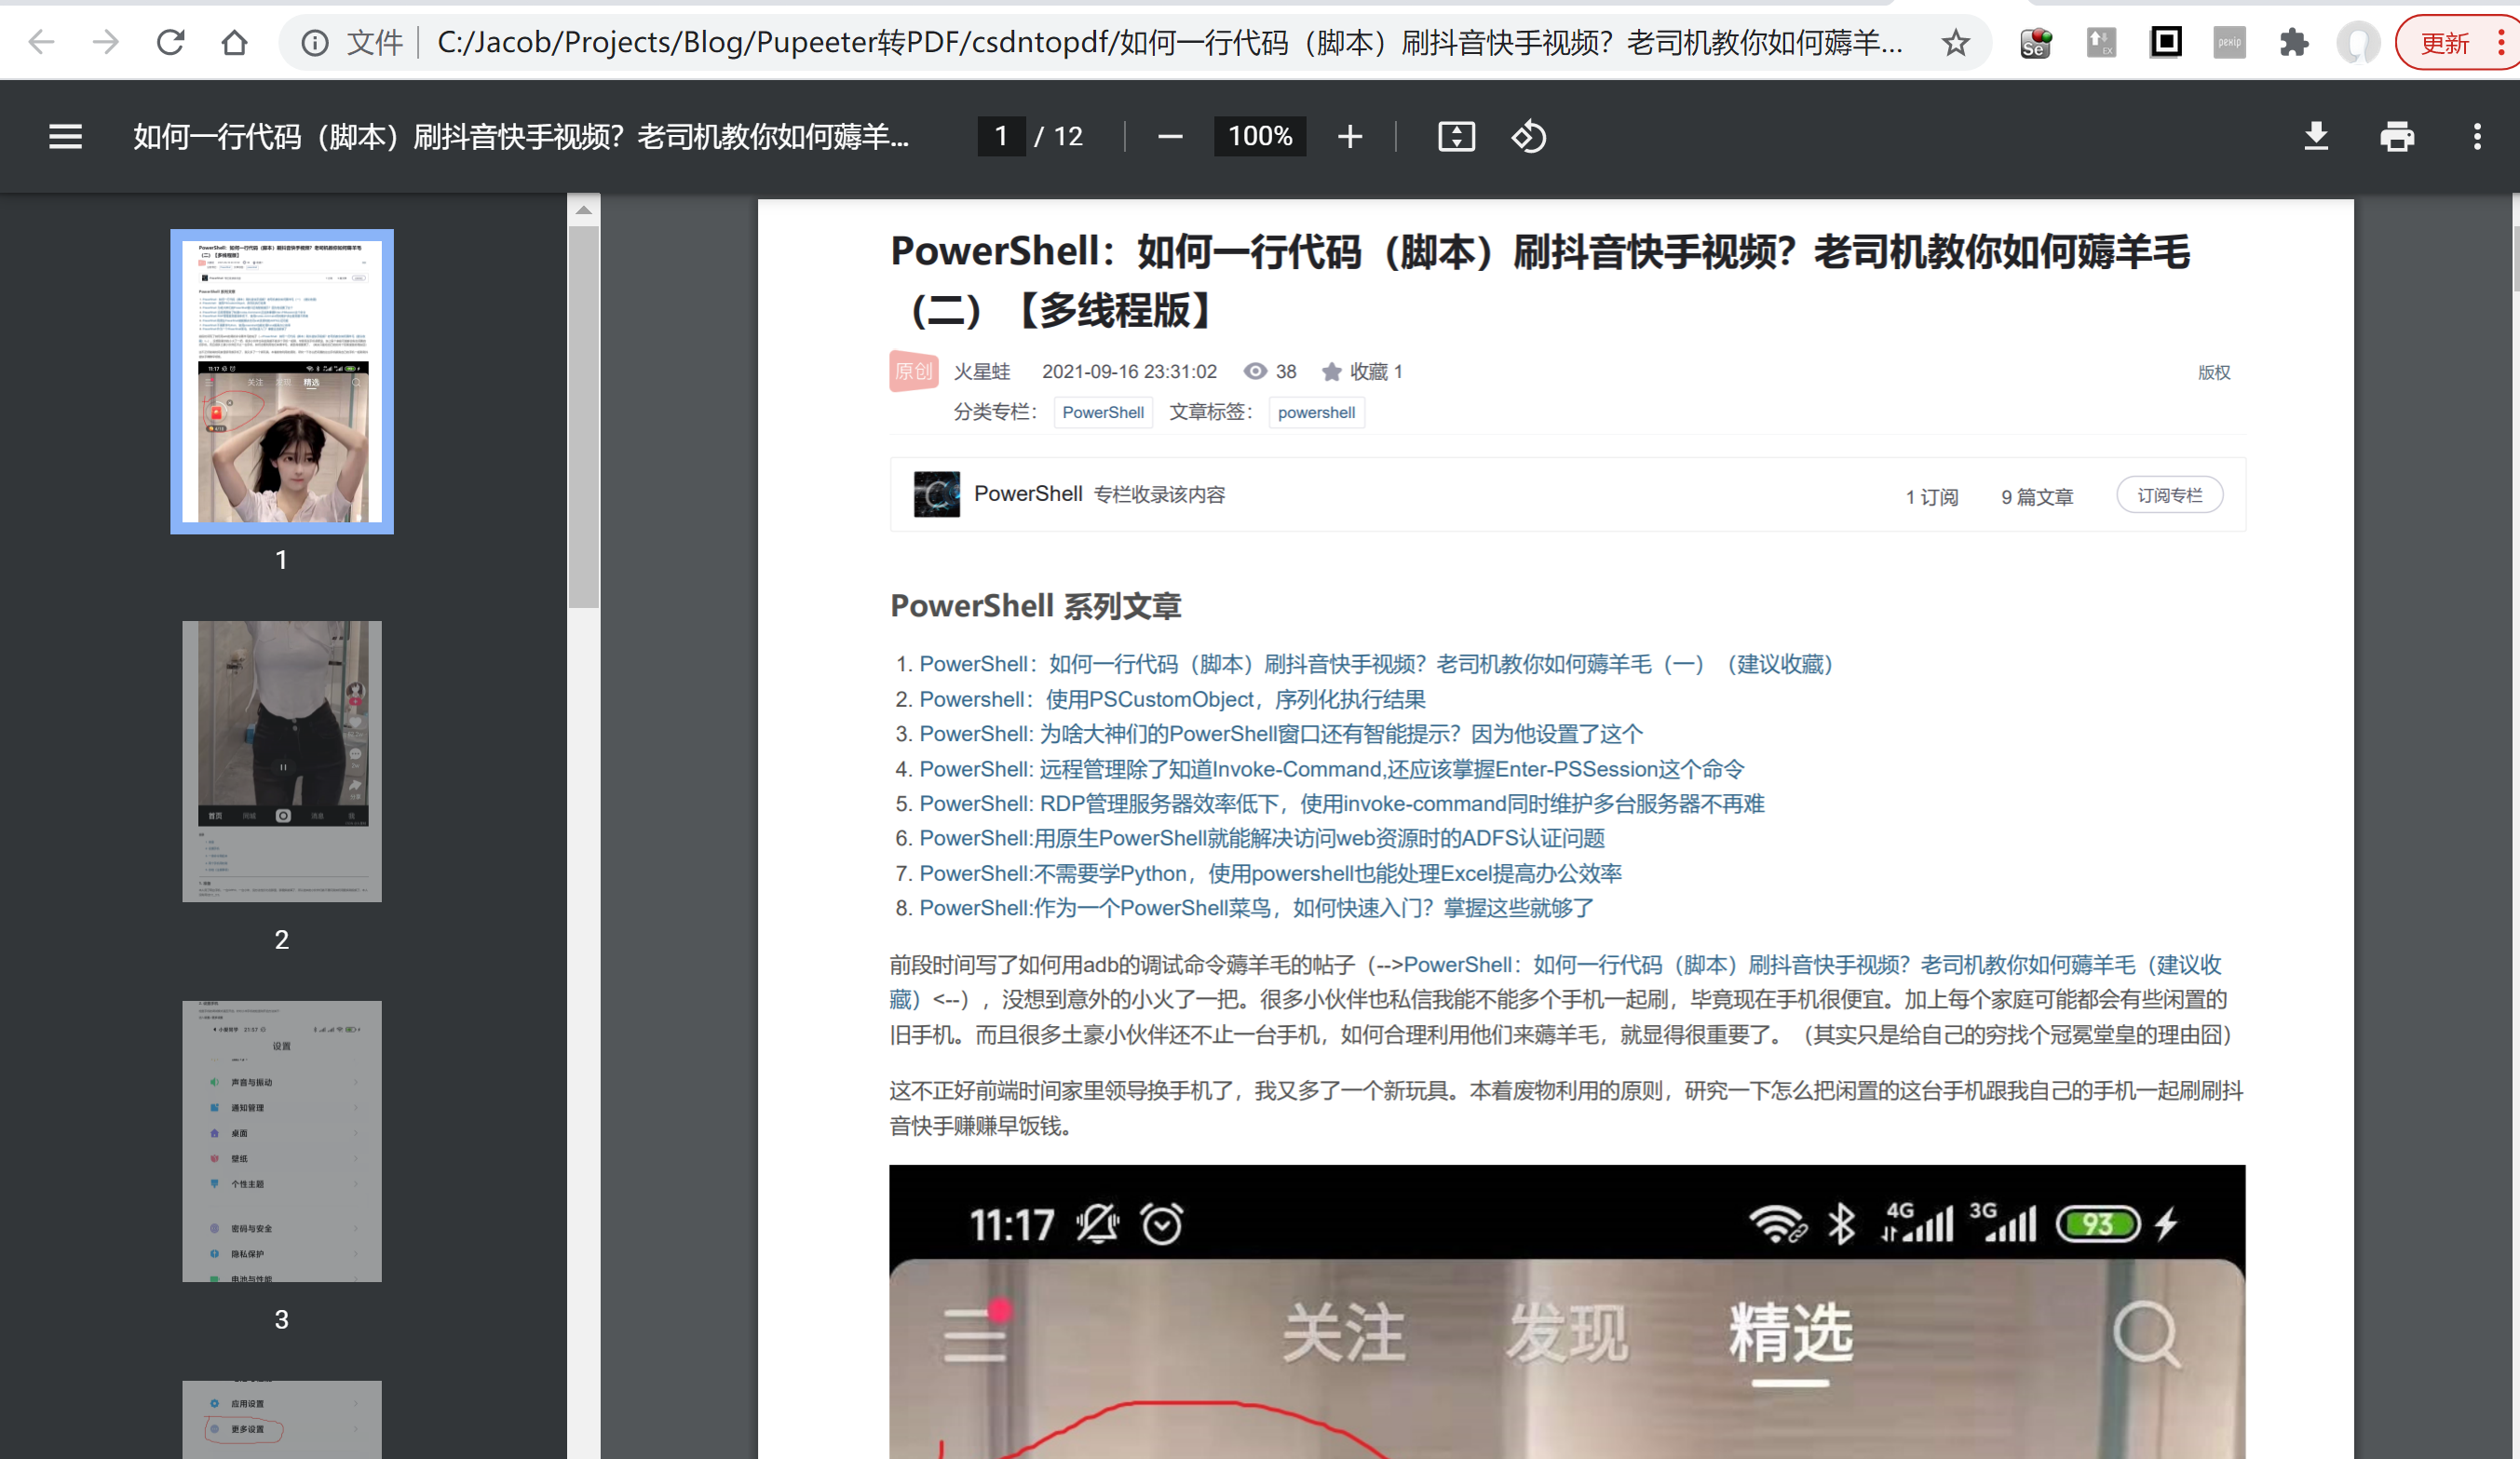Open the inline paragraph link to earlier post
Viewport: 2520px width, 1459px height.
click(1812, 965)
